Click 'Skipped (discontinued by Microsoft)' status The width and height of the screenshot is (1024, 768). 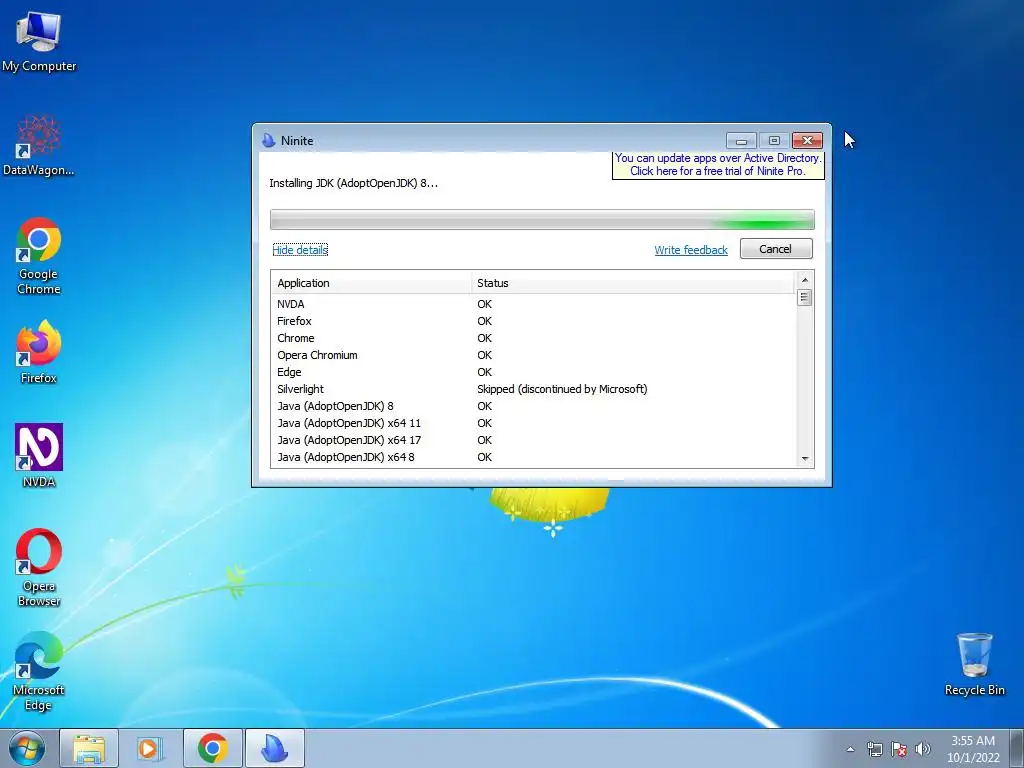click(562, 389)
